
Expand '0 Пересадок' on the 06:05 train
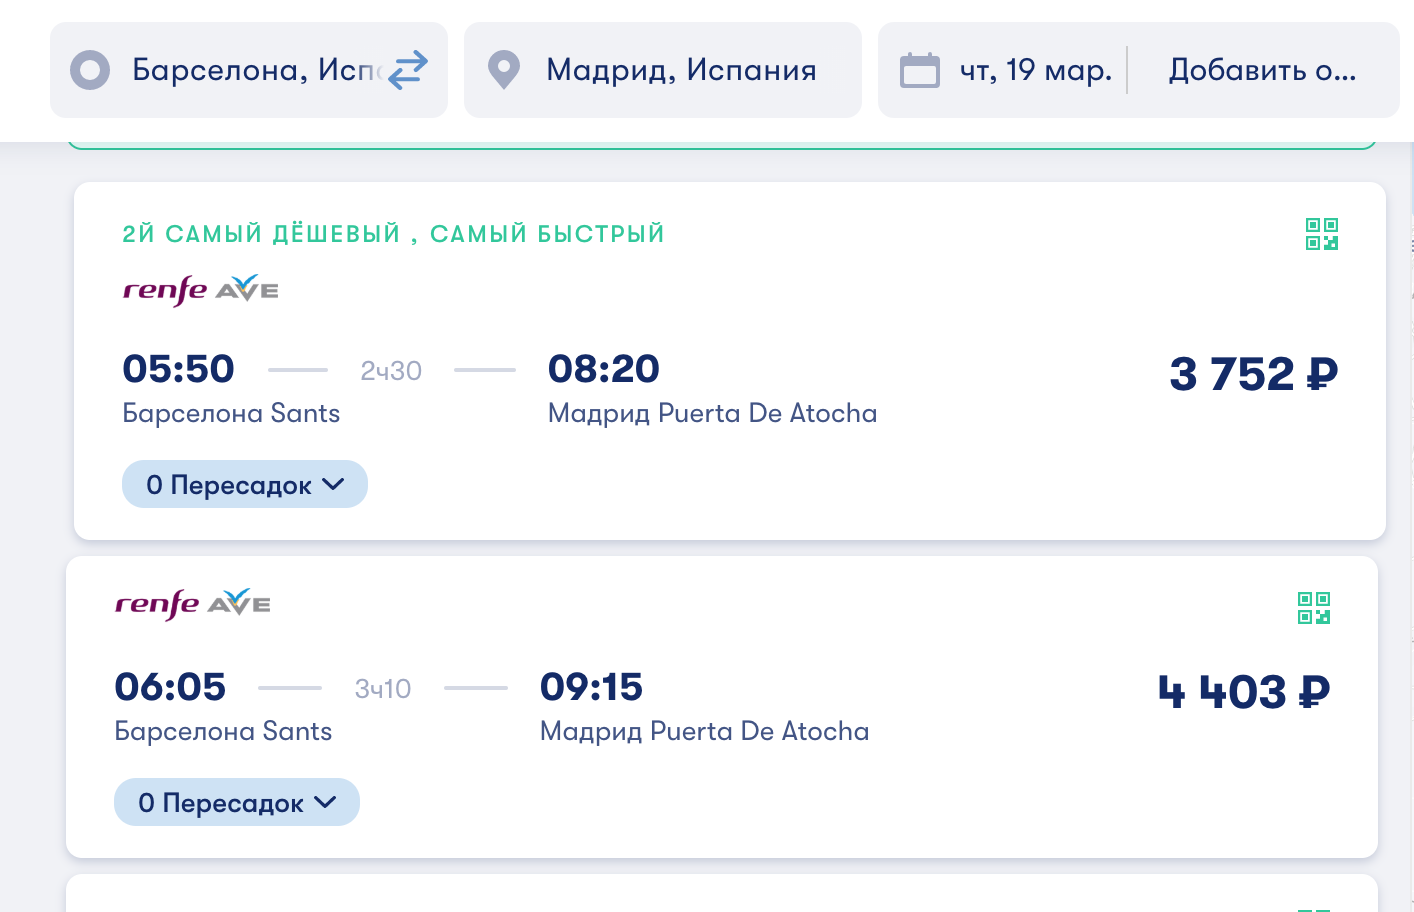coord(237,803)
